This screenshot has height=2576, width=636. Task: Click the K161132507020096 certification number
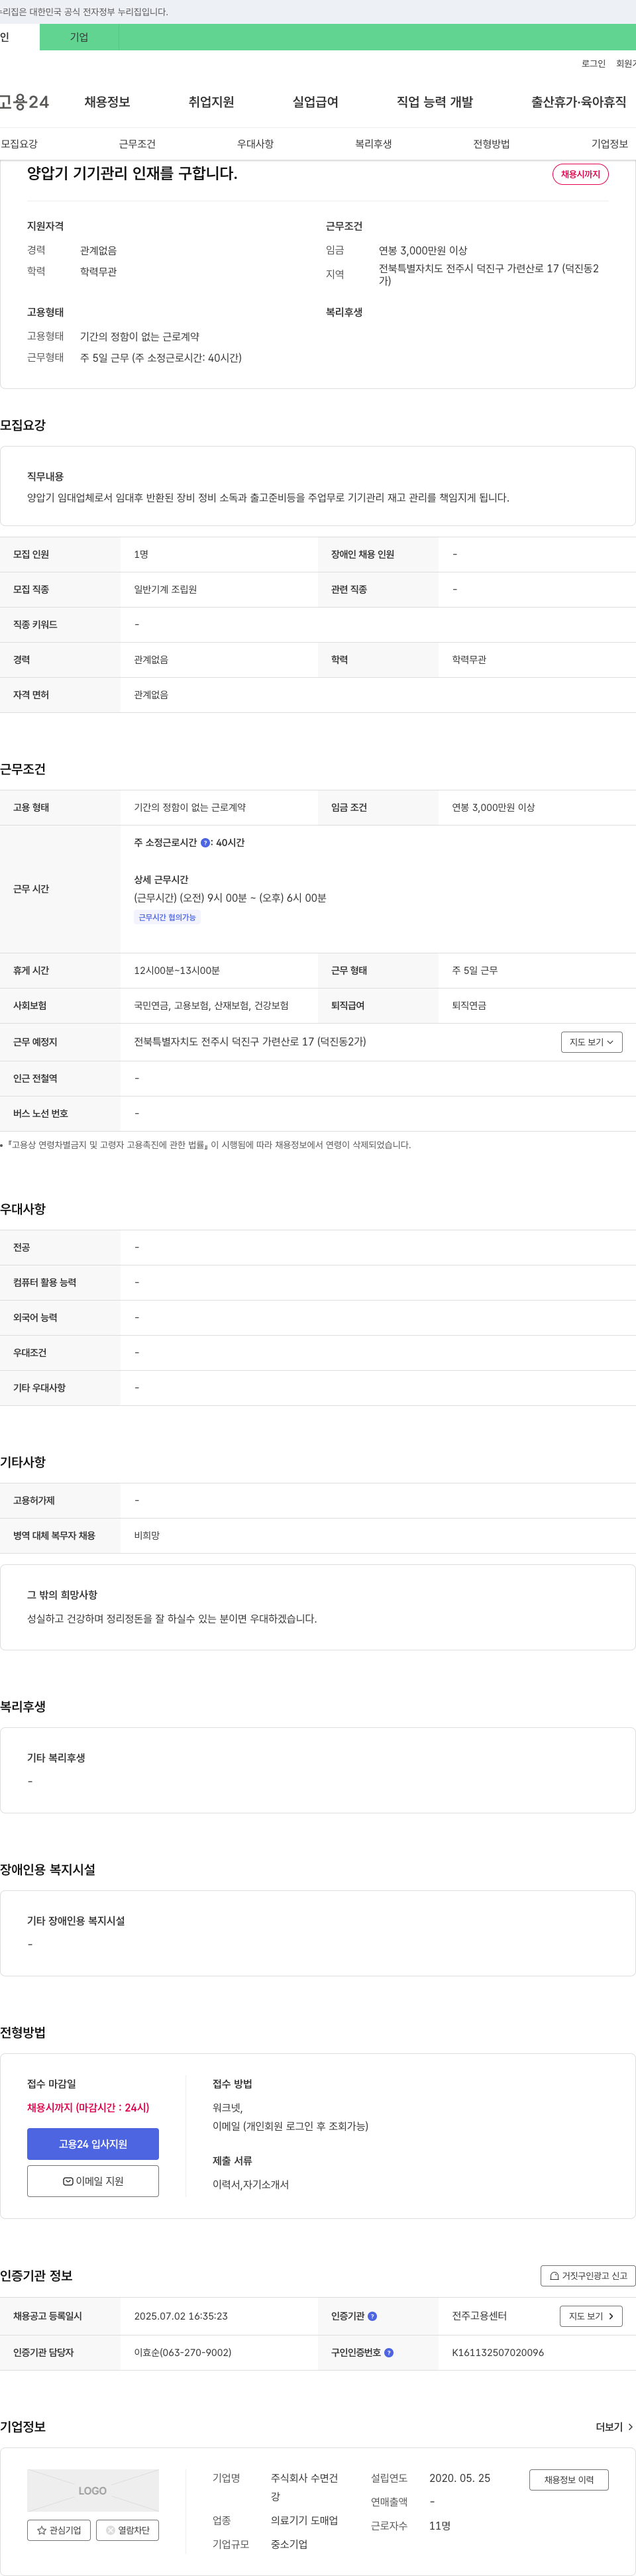point(498,2352)
